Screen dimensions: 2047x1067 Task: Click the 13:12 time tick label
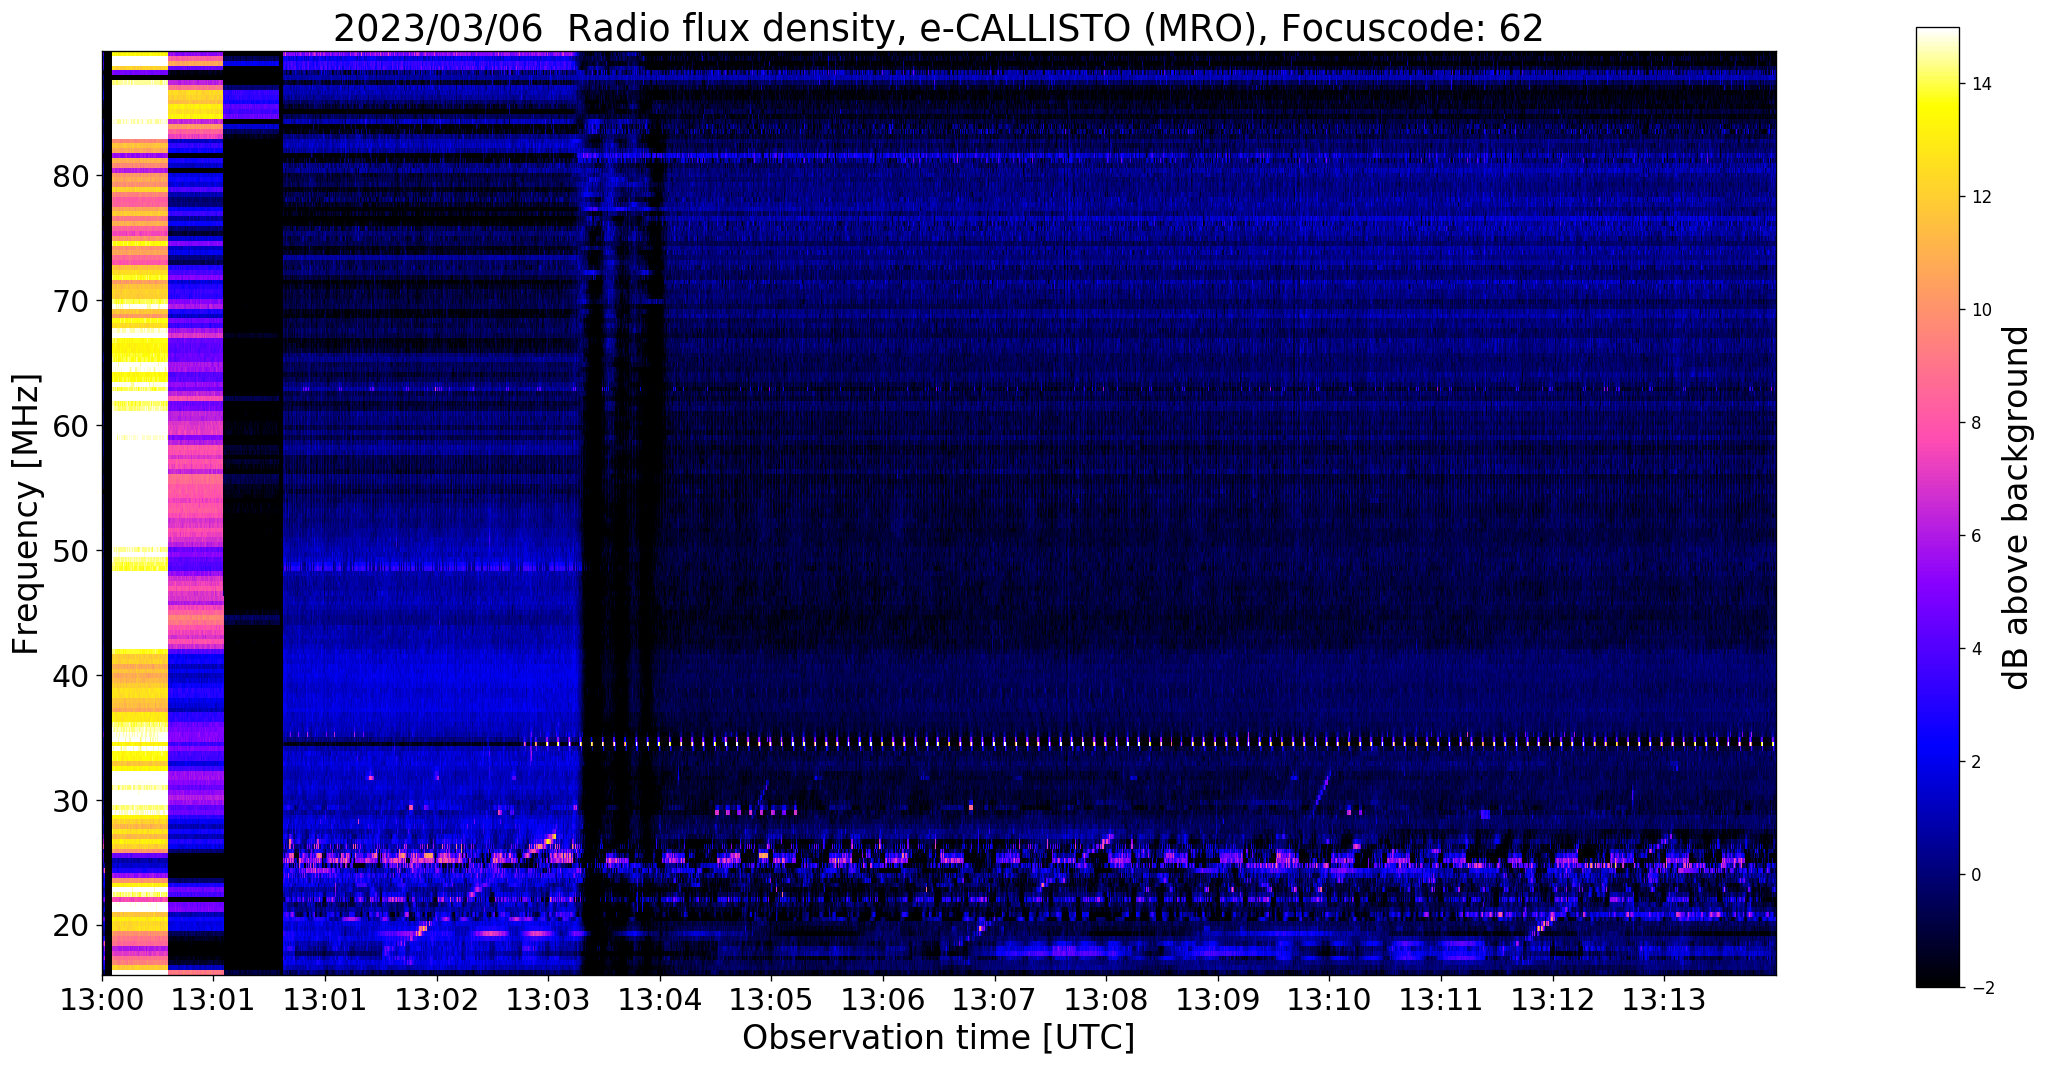1552,1000
